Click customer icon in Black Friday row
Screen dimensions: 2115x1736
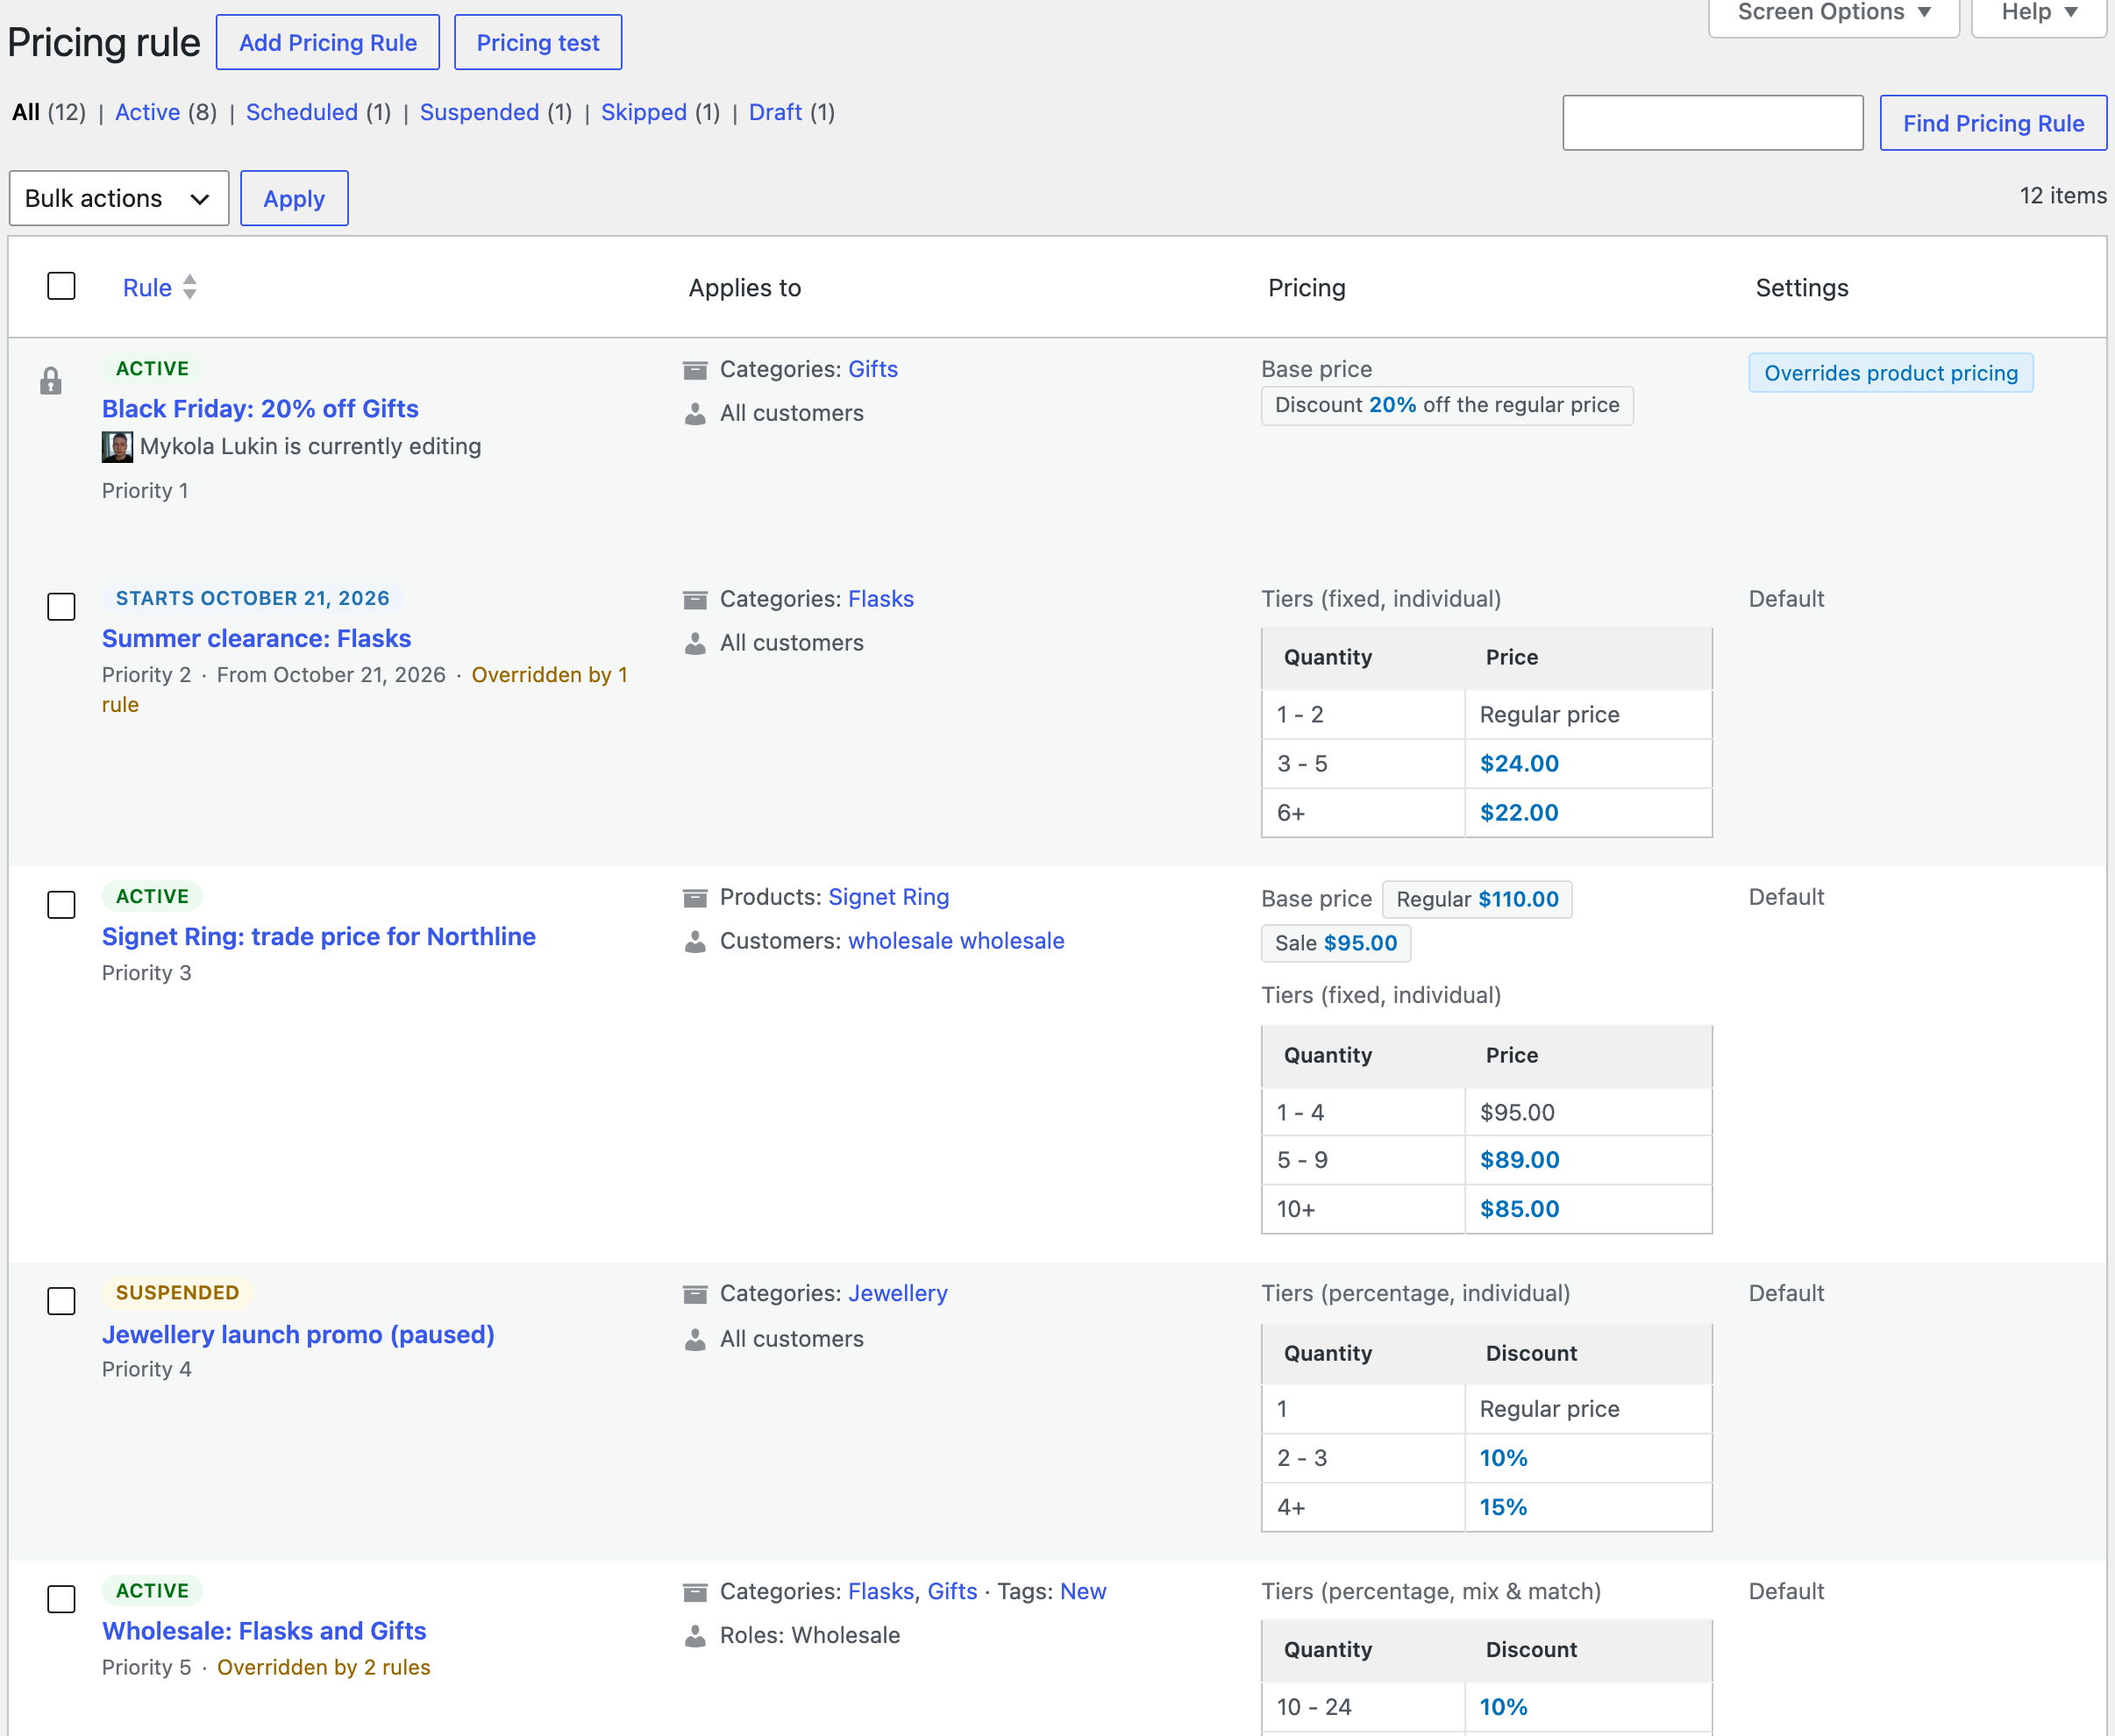[x=695, y=414]
